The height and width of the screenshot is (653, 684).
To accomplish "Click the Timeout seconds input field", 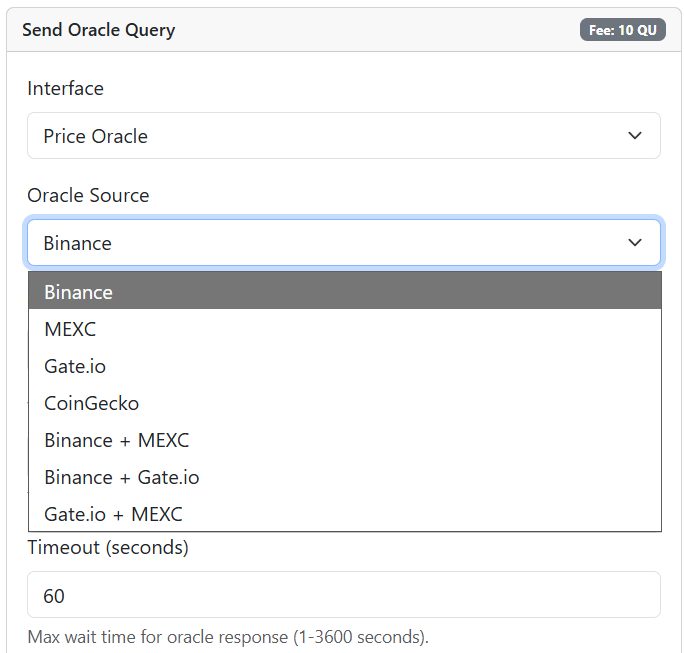I will pos(343,595).
